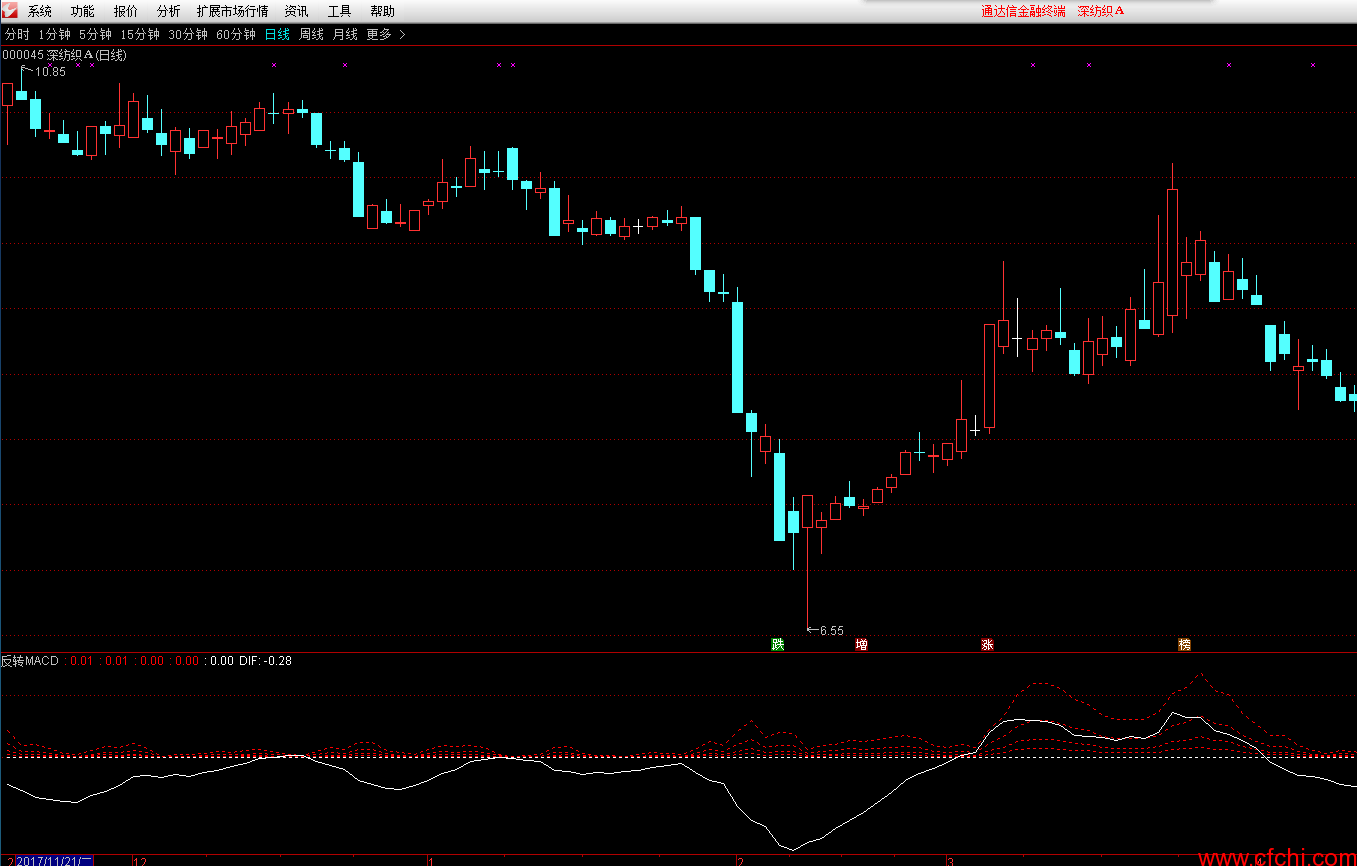Viewport: 1357px width, 866px height.
Task: Click the 涨 event marker icon
Action: coord(988,645)
